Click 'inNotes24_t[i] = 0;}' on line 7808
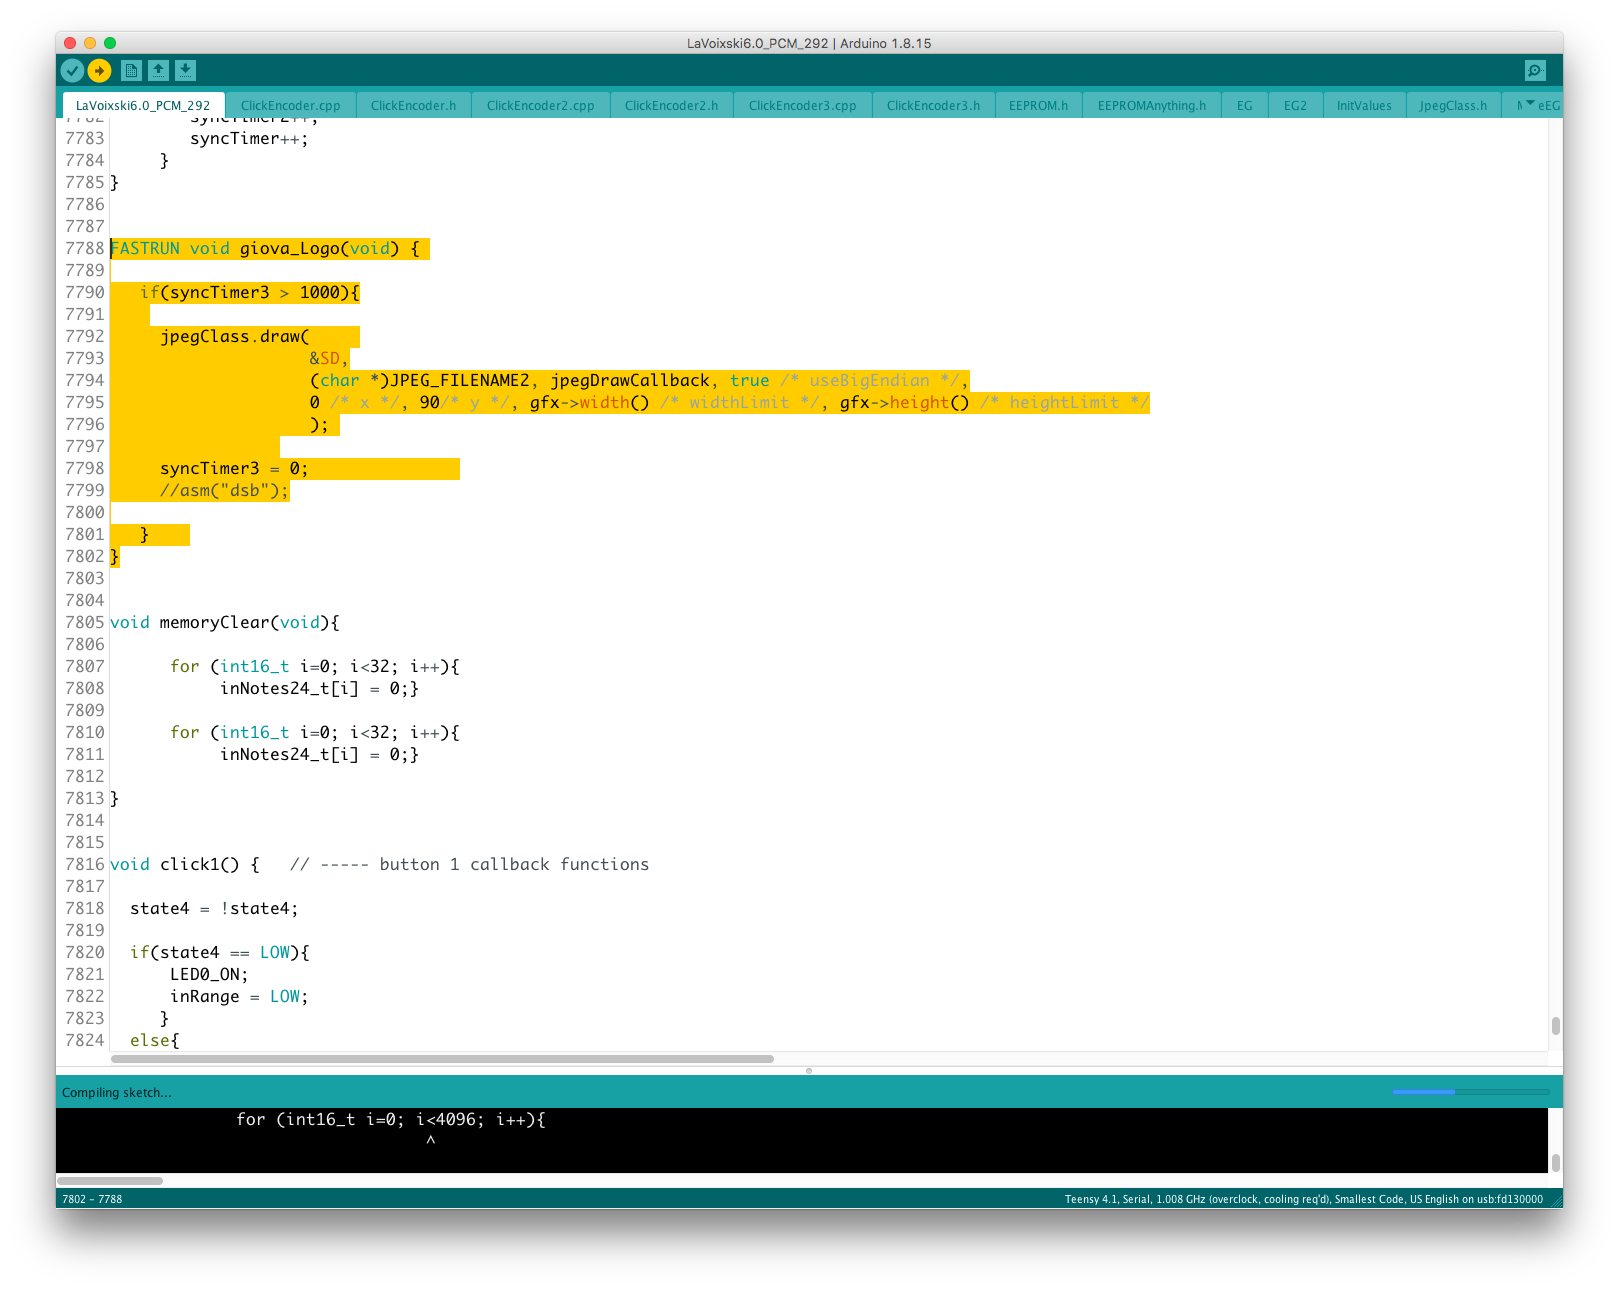Image resolution: width=1619 pixels, height=1289 pixels. pyautogui.click(x=319, y=688)
